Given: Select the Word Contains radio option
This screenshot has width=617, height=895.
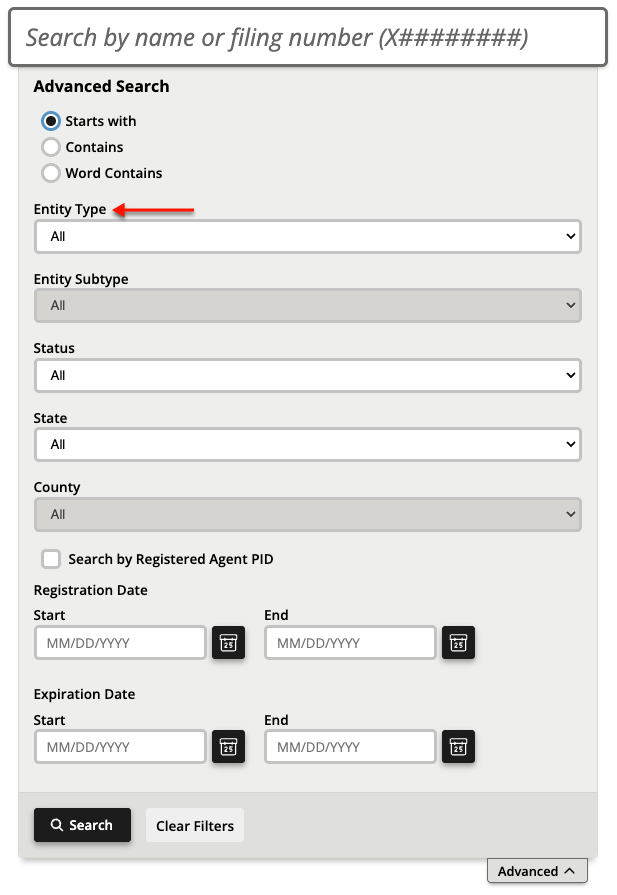Looking at the screenshot, I should tap(51, 173).
